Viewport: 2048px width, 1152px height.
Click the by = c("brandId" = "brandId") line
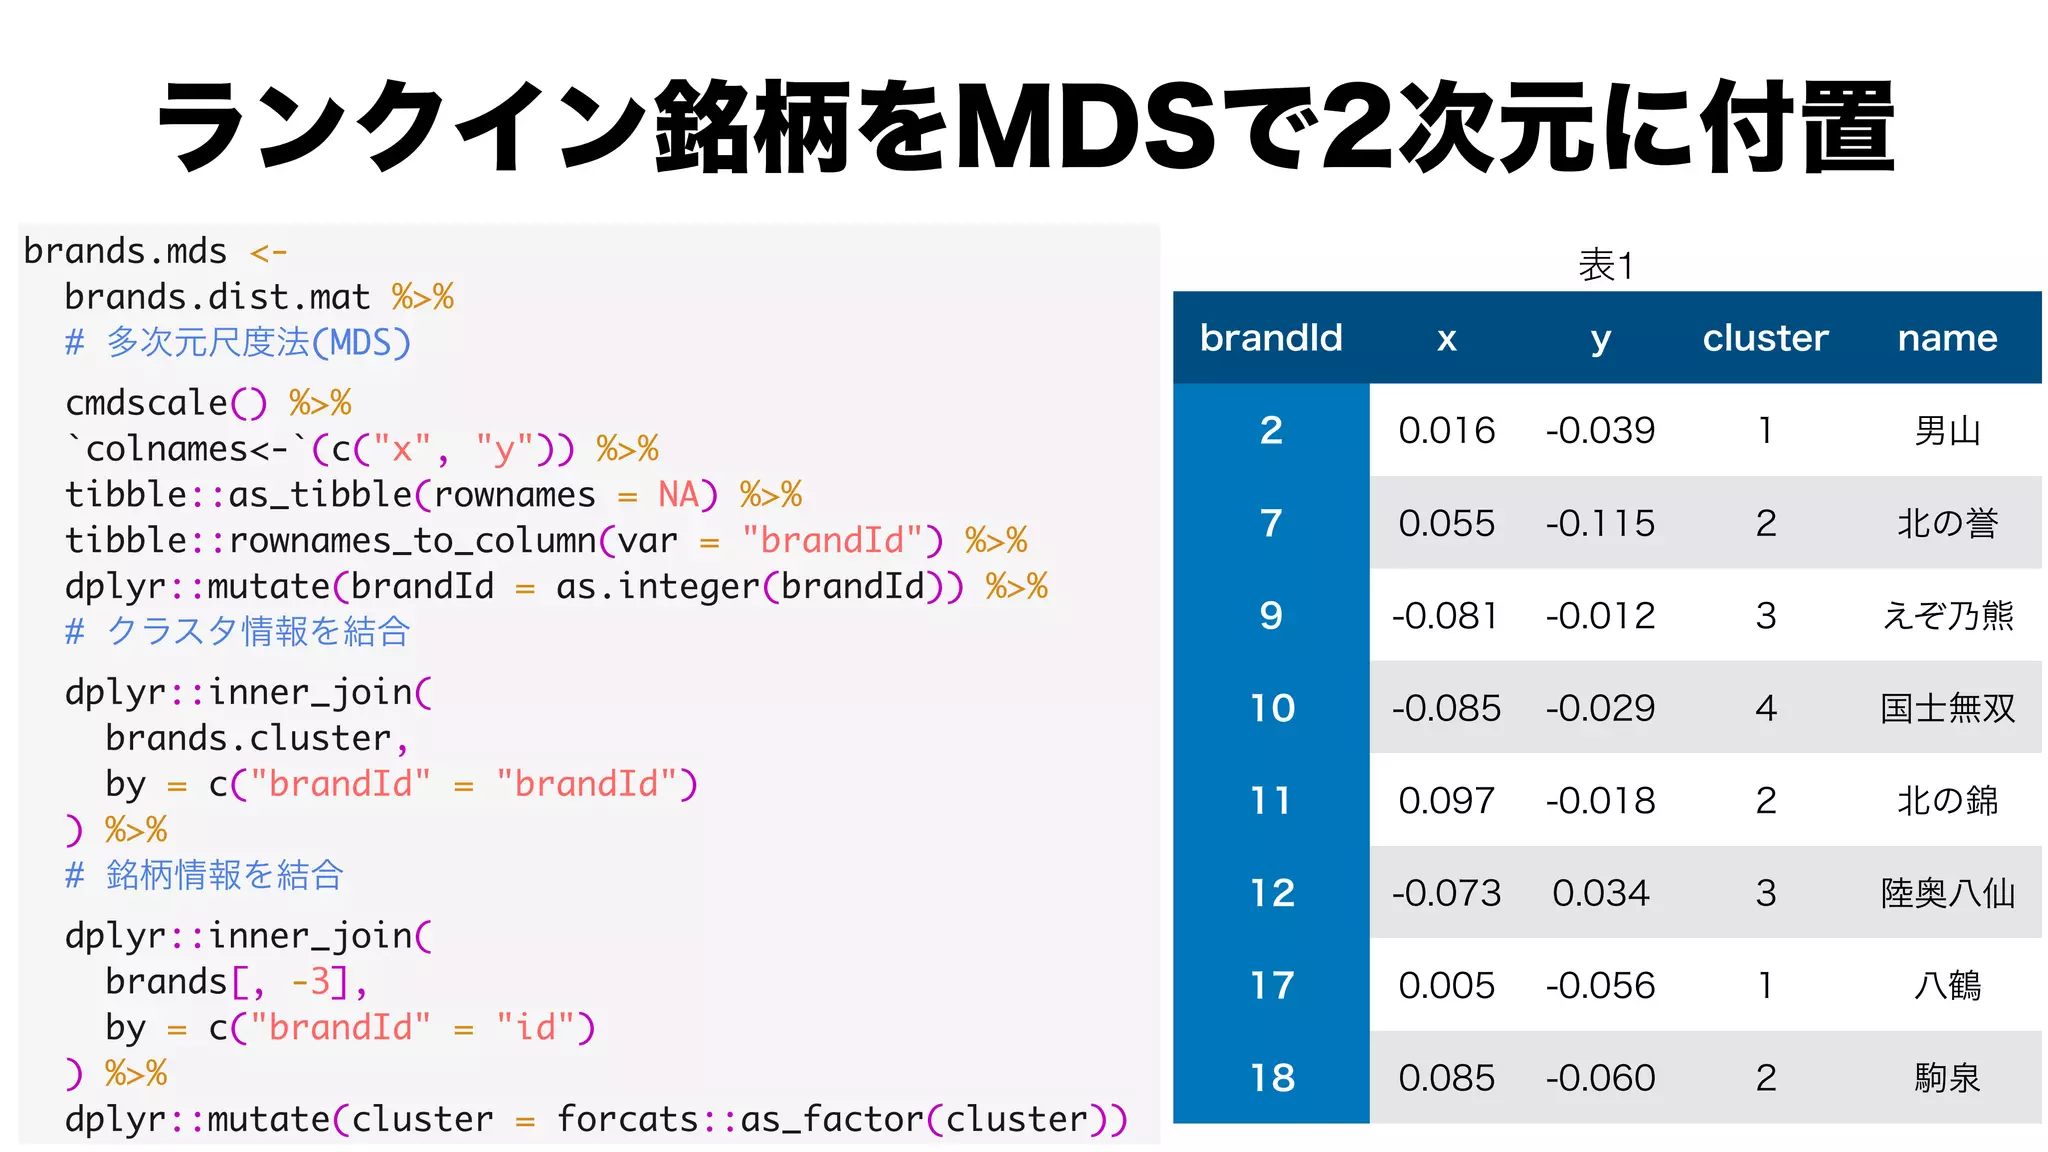tap(401, 784)
